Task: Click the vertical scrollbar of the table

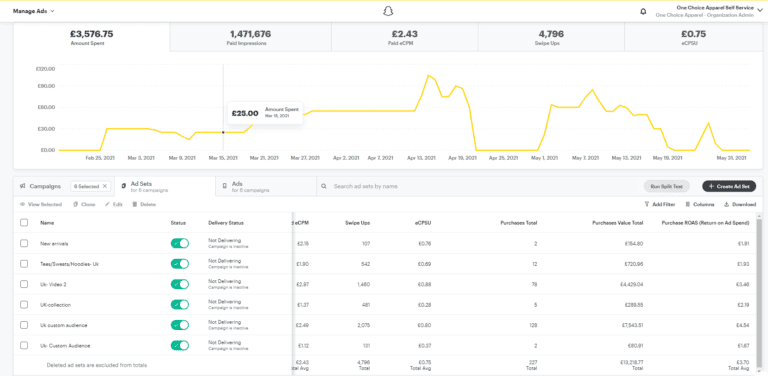Action: point(759,294)
